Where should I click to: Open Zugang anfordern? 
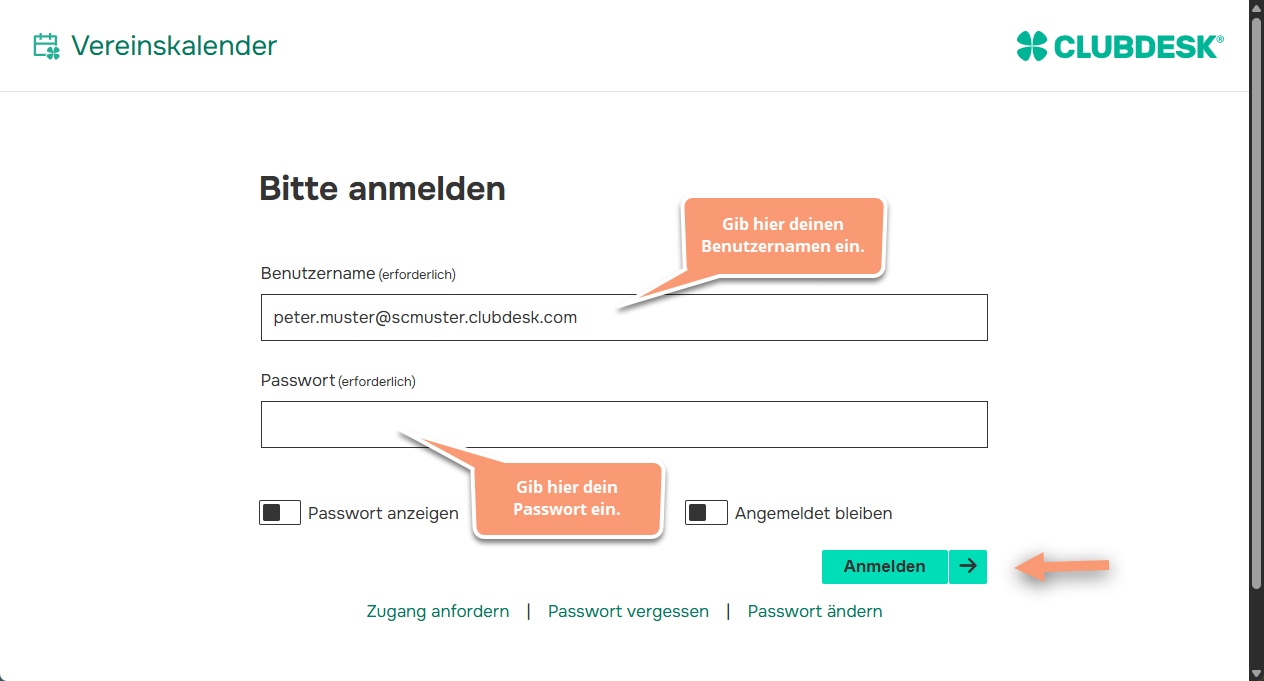(437, 611)
